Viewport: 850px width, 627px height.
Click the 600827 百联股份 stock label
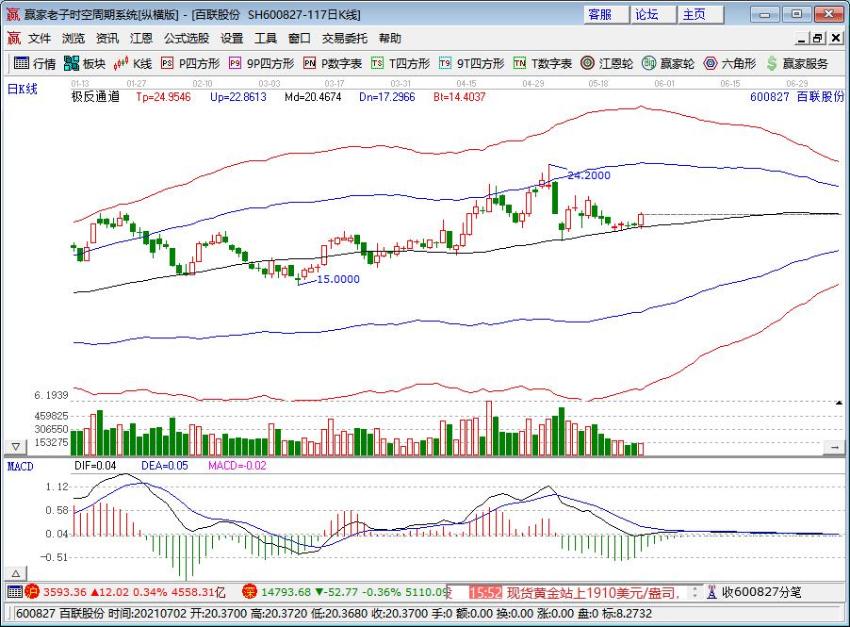[x=797, y=97]
